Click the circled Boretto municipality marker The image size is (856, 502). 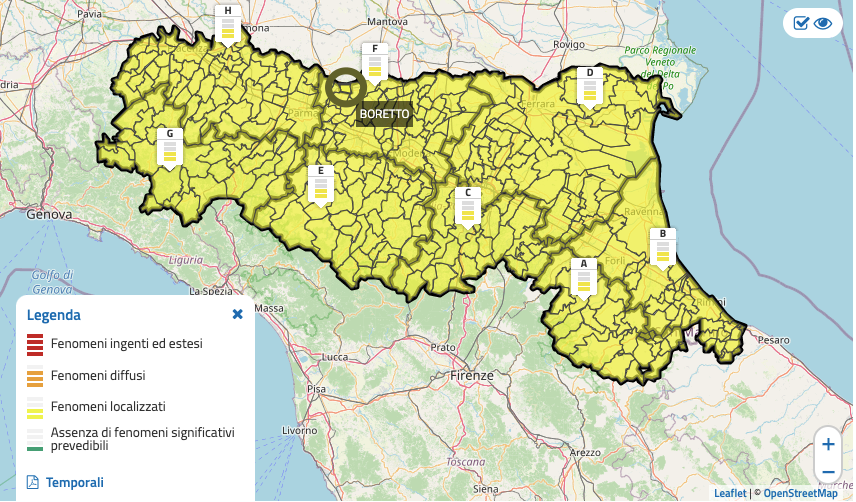coord(346,87)
